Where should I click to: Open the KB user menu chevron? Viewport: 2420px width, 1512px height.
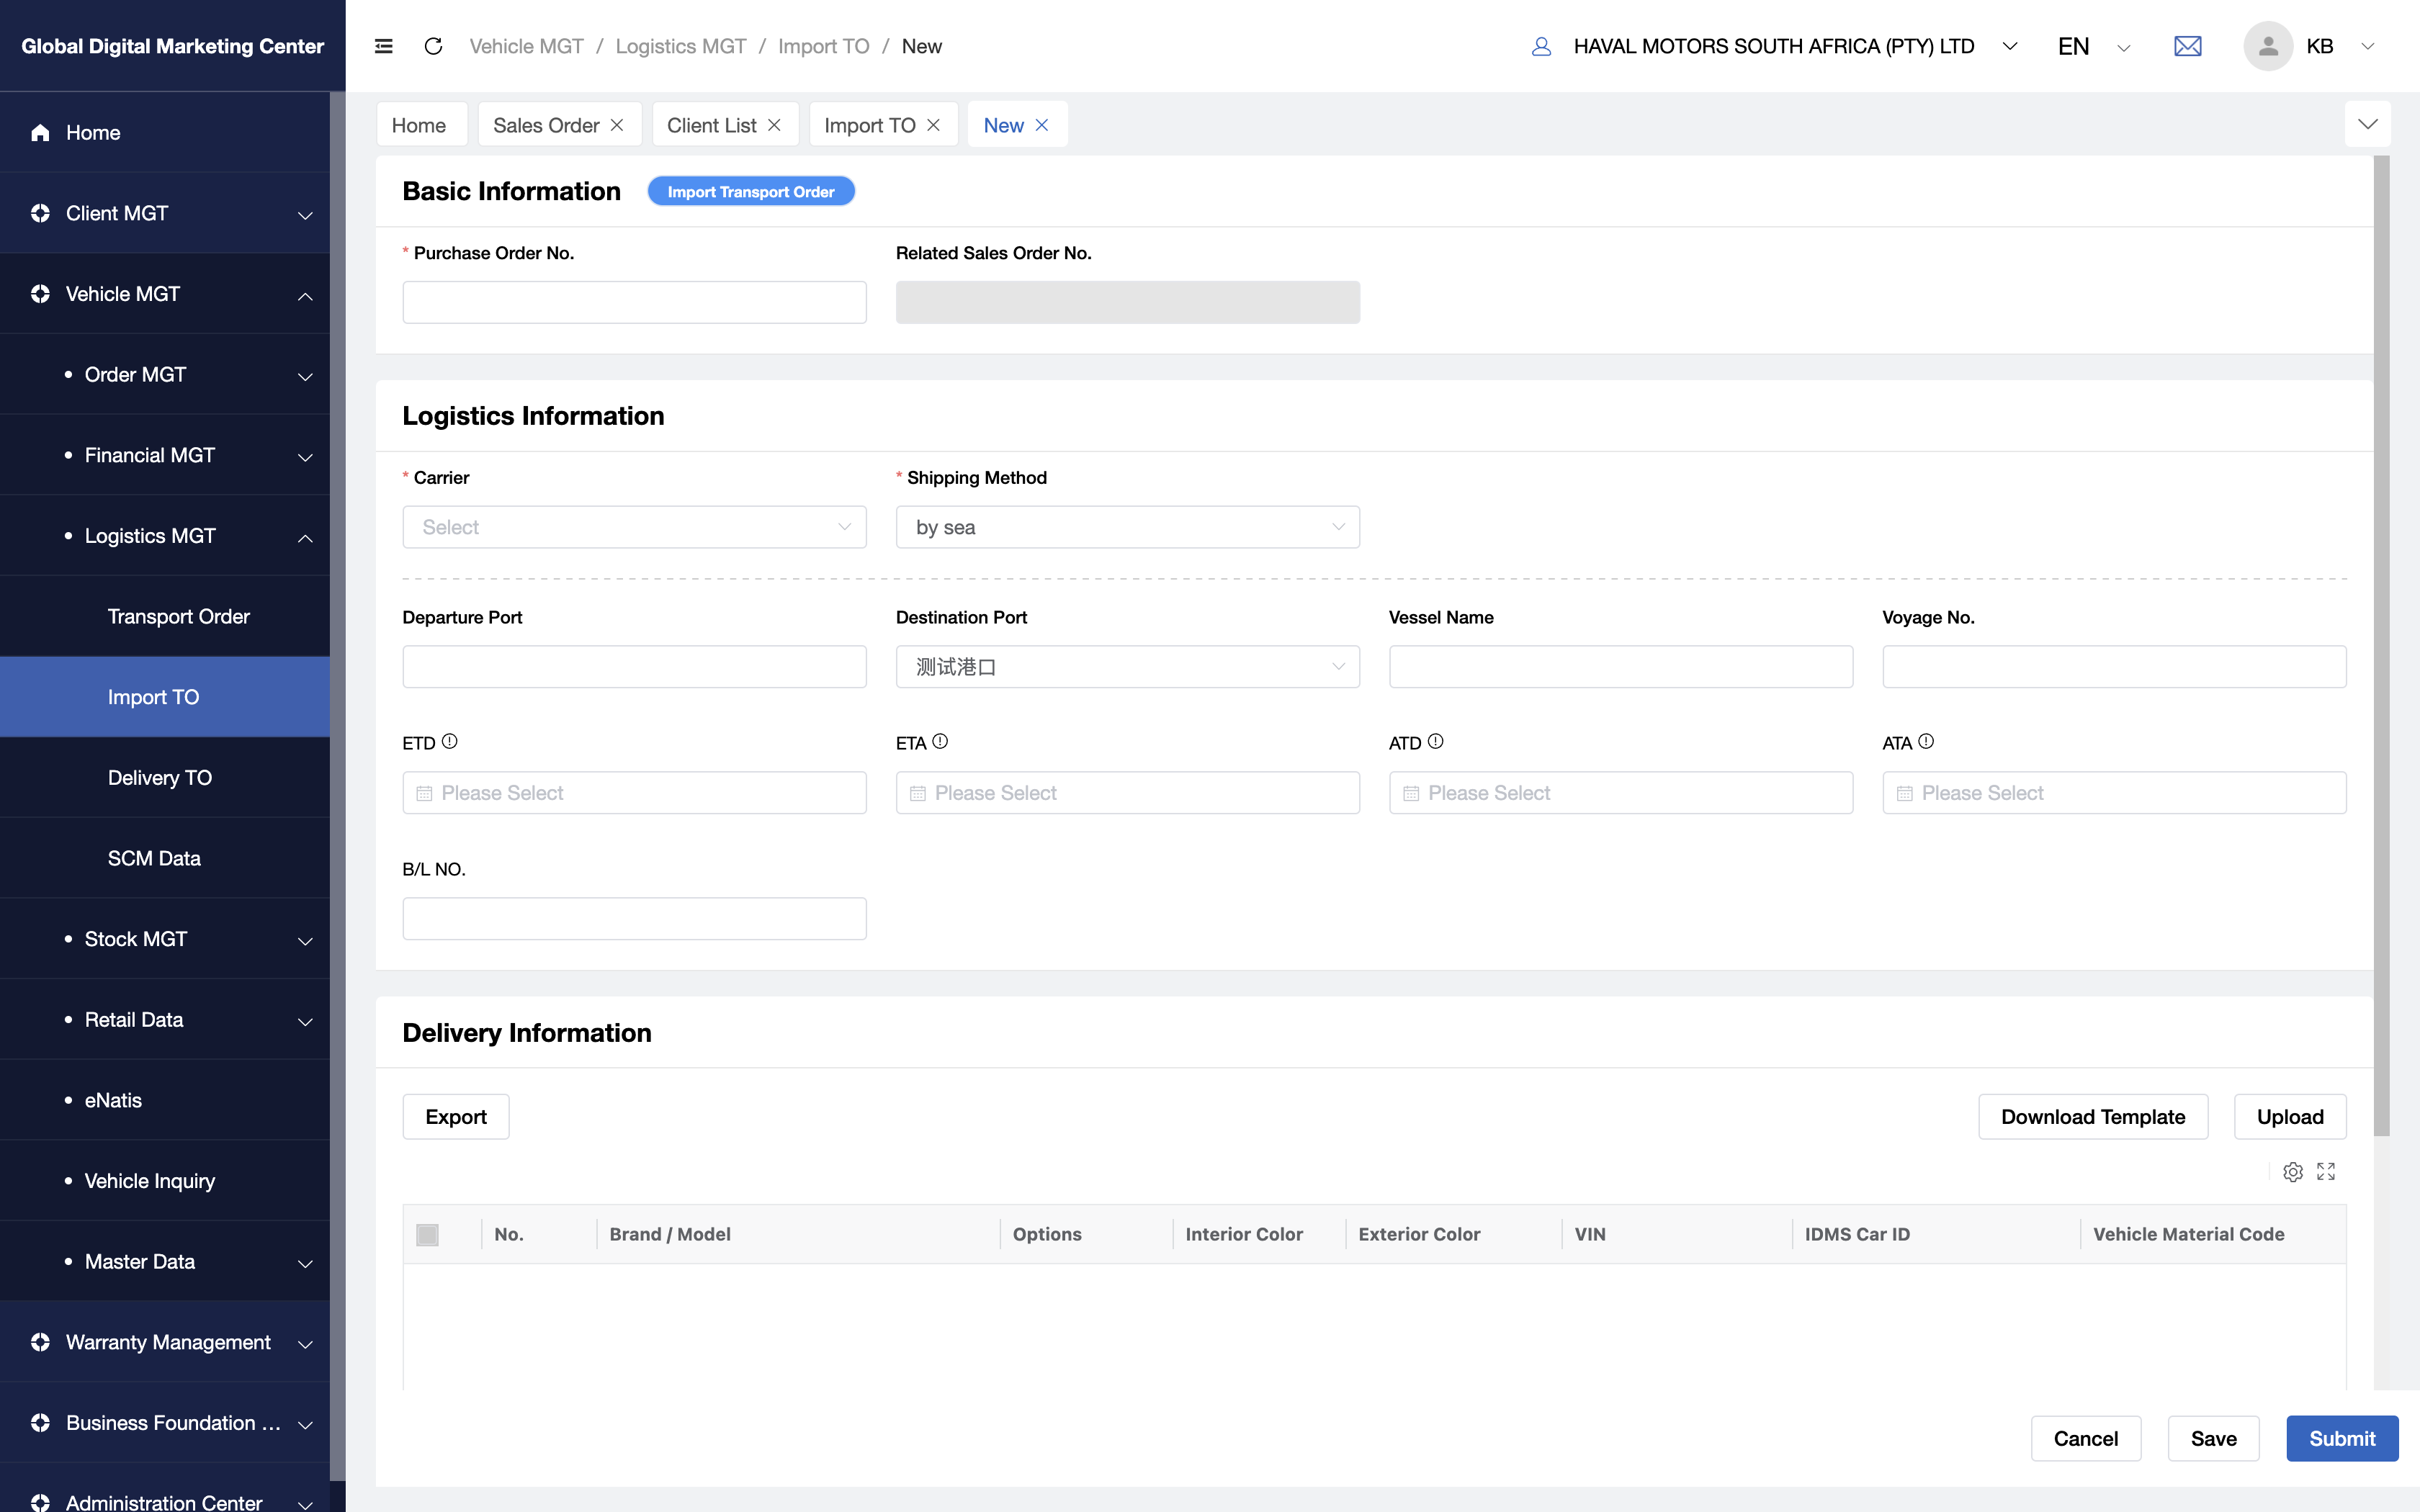point(2367,46)
